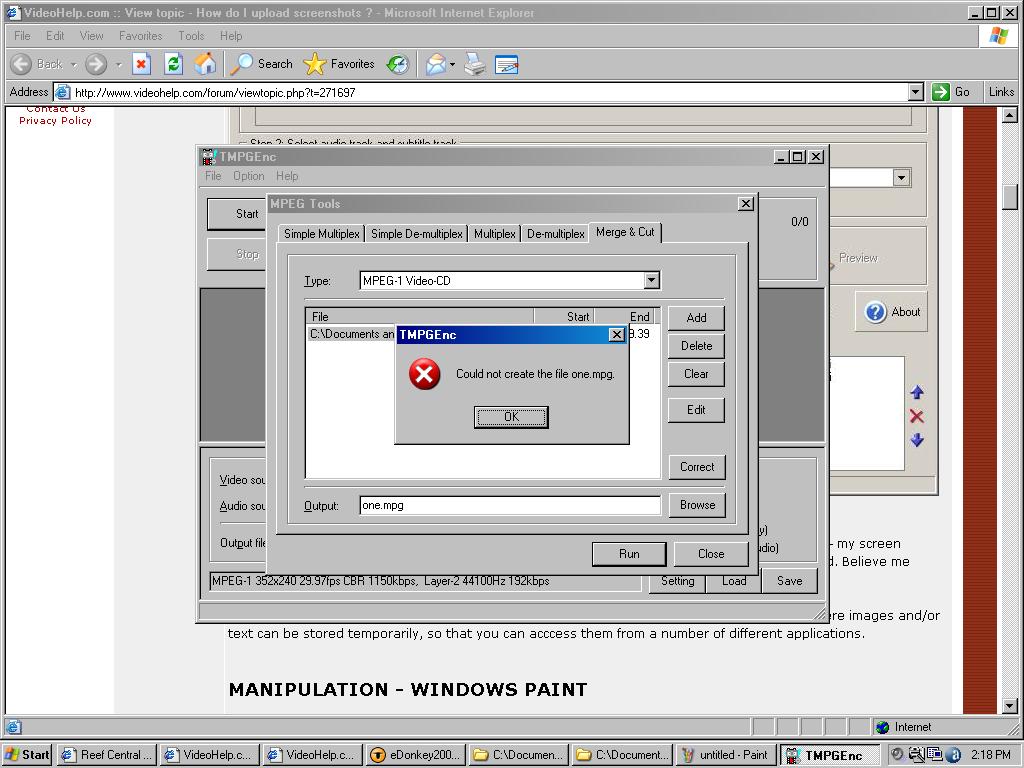Viewport: 1024px width, 768px height.
Task: Open the IE Favorites menu
Action: pos(140,36)
